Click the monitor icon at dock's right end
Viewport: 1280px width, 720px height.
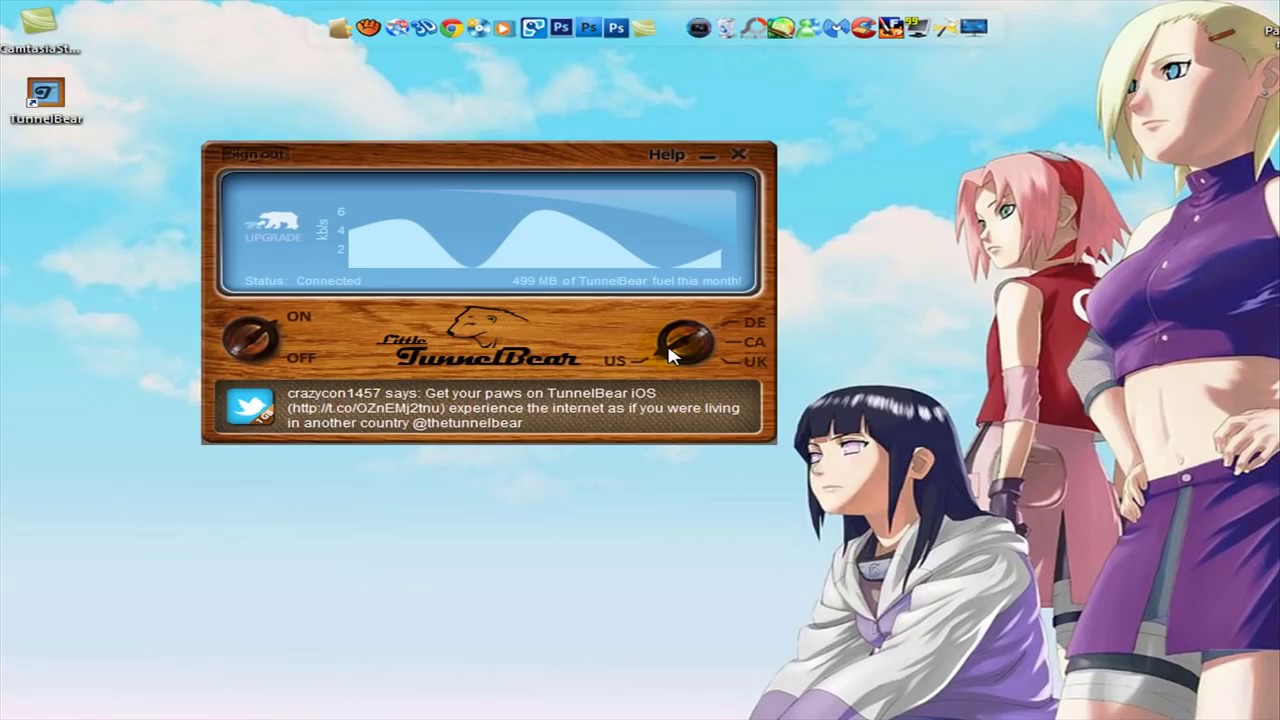(x=973, y=28)
